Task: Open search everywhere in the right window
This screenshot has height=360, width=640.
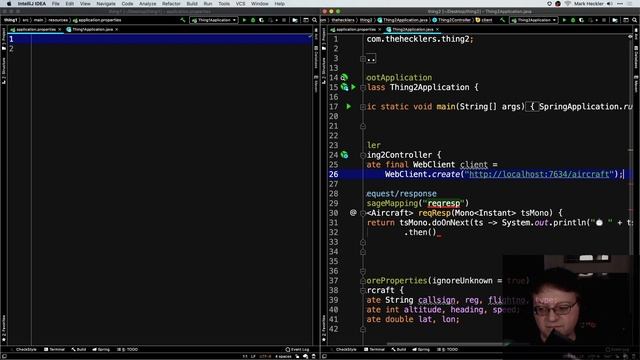Action: [x=634, y=20]
